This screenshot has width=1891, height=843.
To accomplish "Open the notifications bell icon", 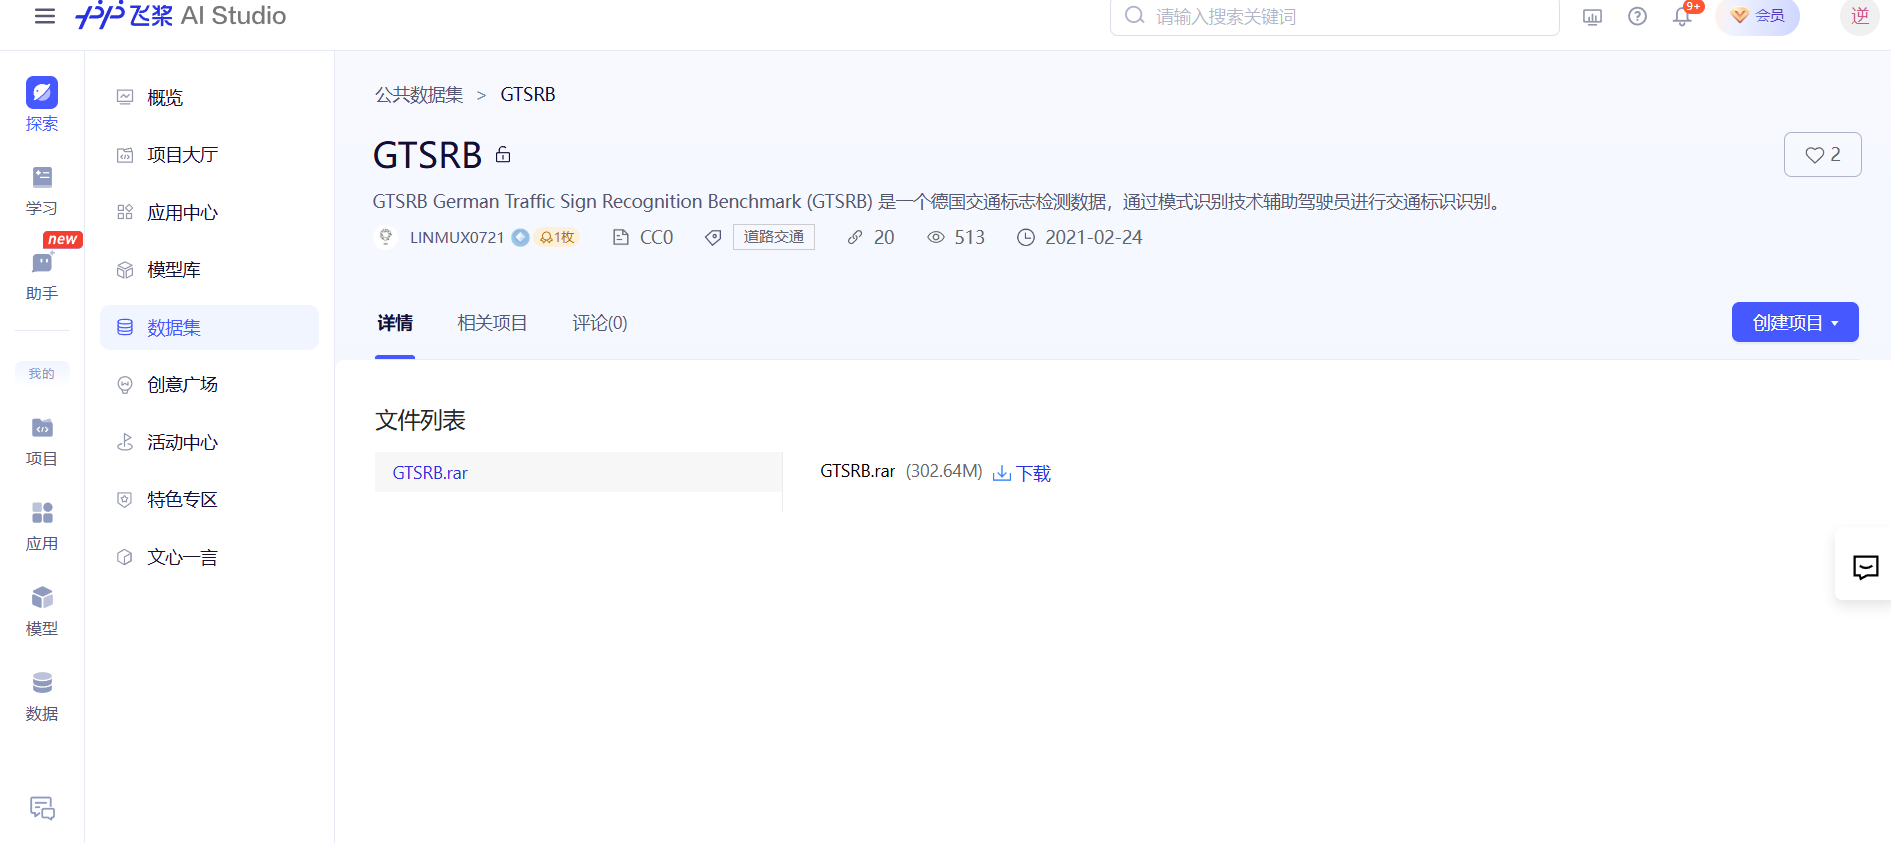I will pos(1682,16).
